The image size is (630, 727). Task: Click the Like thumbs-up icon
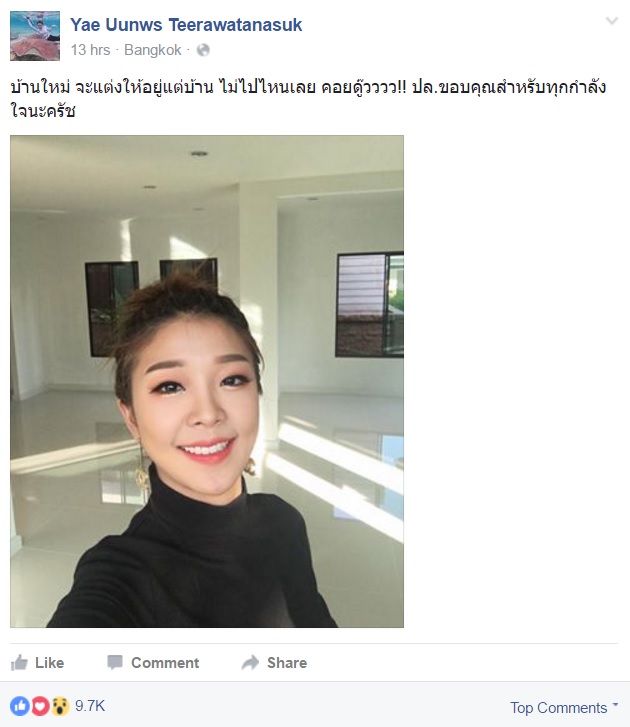coord(19,663)
